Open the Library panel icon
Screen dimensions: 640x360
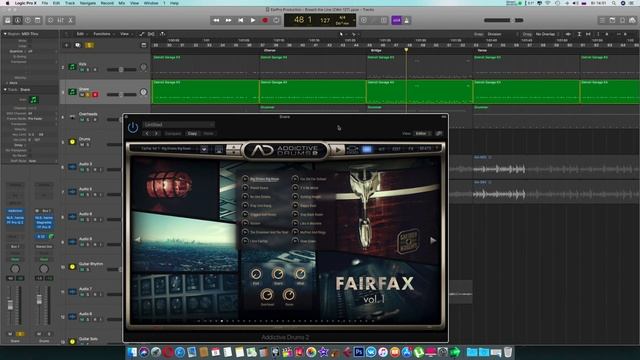tap(8, 20)
